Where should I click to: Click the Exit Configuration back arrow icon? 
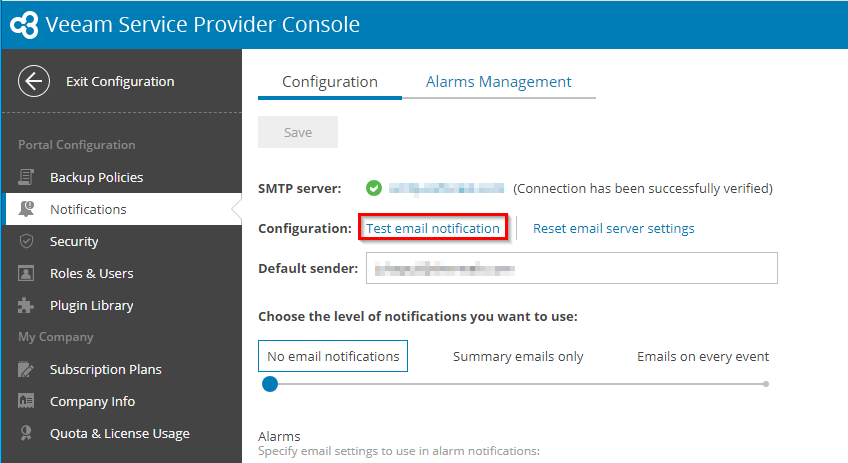tap(34, 81)
